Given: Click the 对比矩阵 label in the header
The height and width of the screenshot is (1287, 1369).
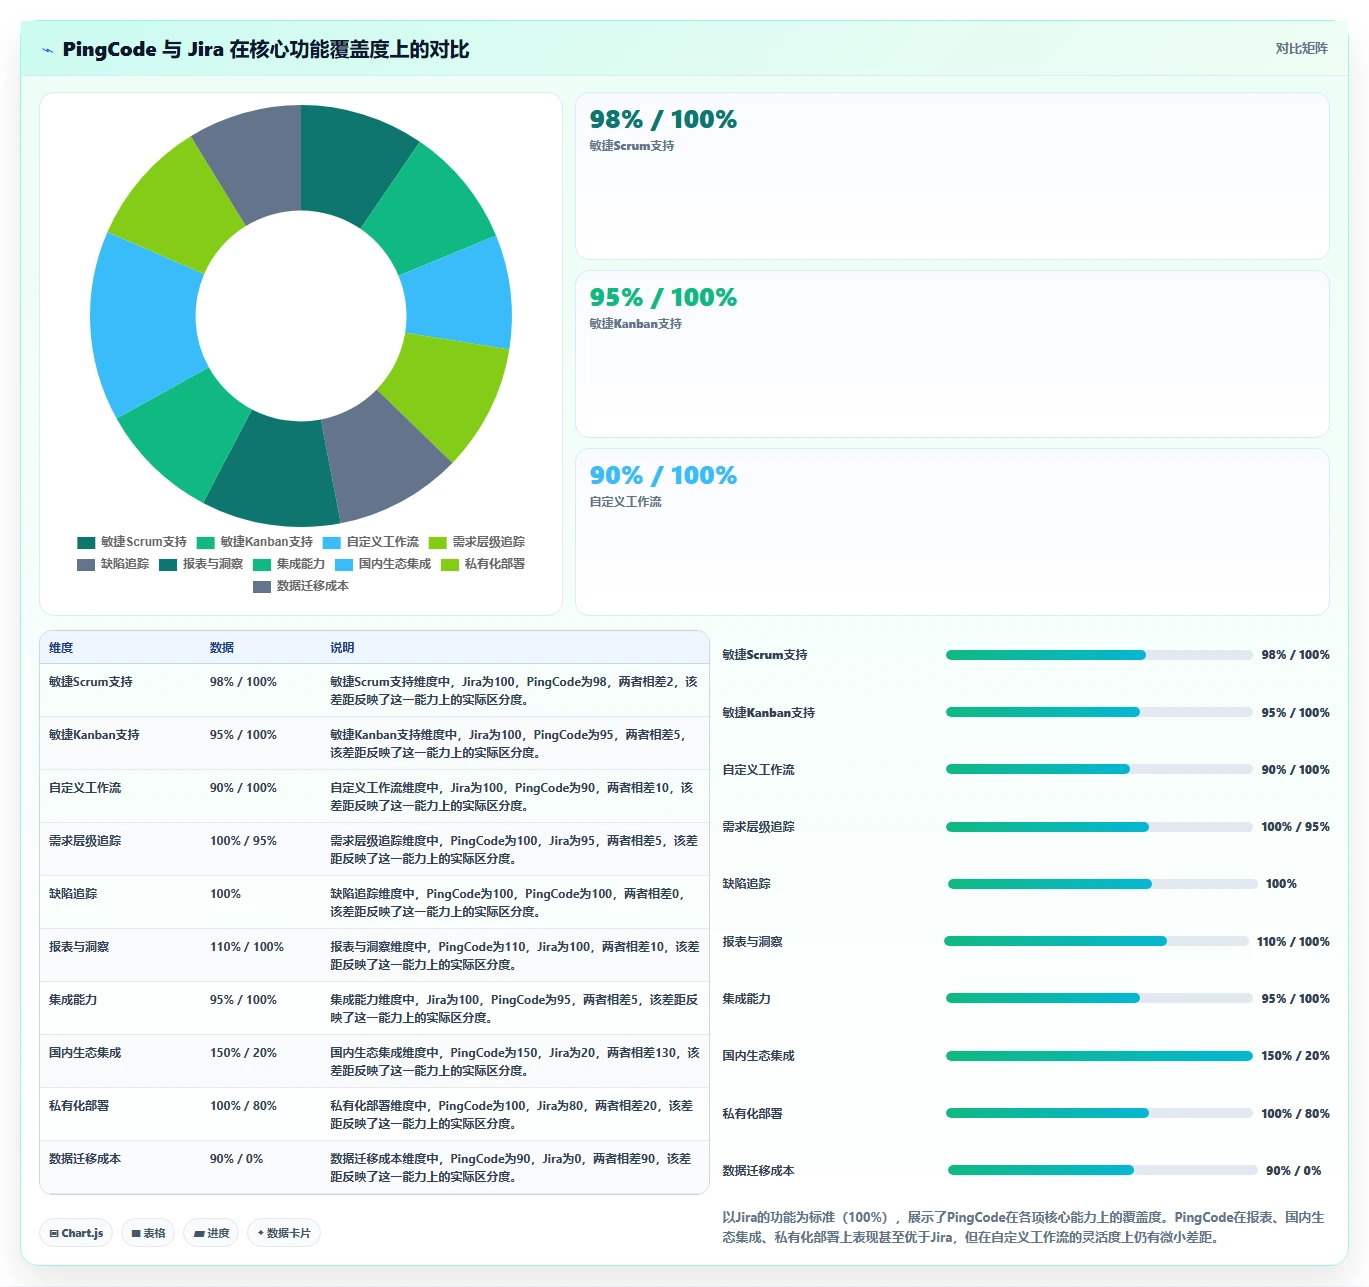Looking at the screenshot, I should click(1301, 48).
